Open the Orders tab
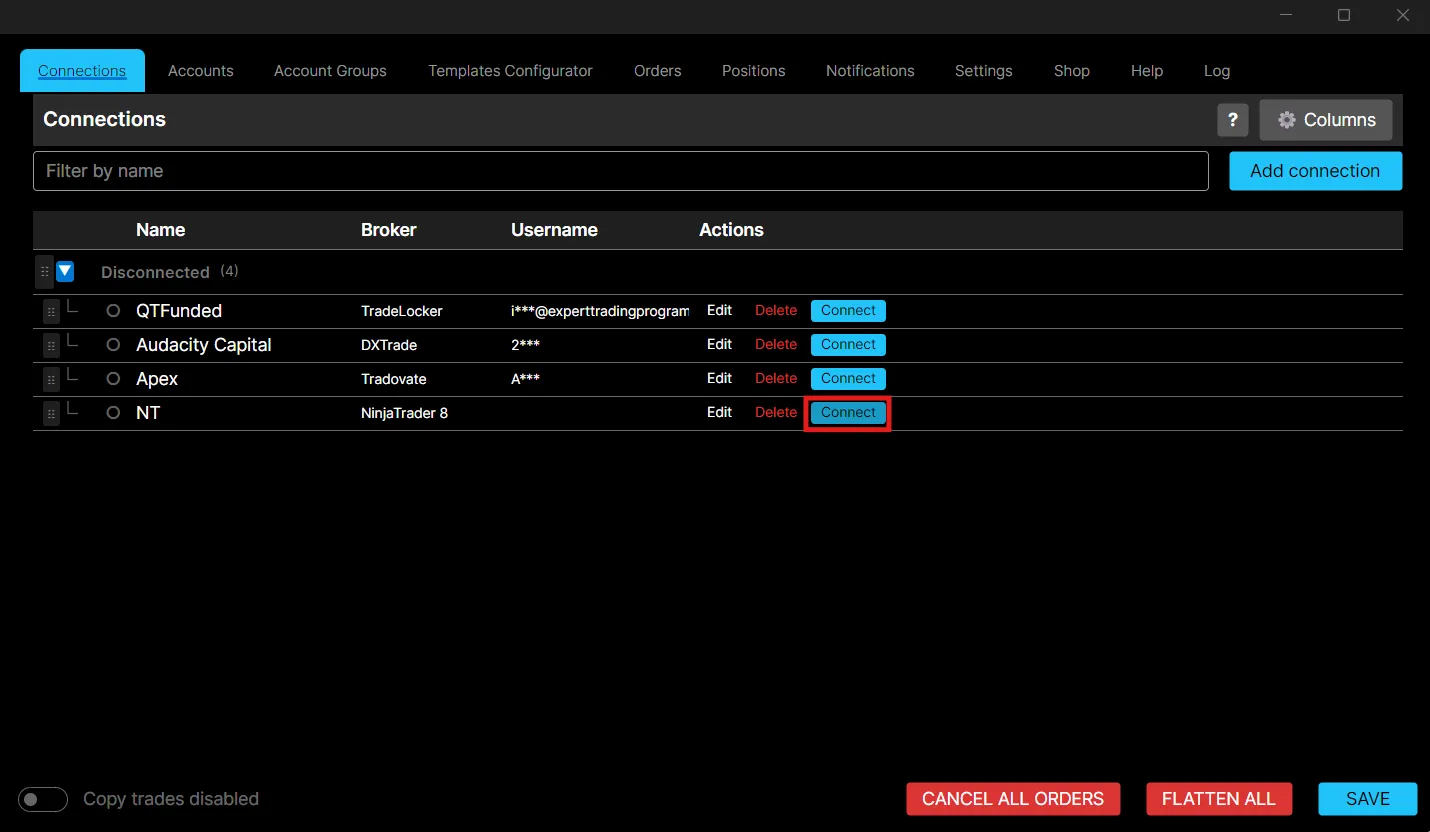The image size is (1430, 832). point(658,71)
